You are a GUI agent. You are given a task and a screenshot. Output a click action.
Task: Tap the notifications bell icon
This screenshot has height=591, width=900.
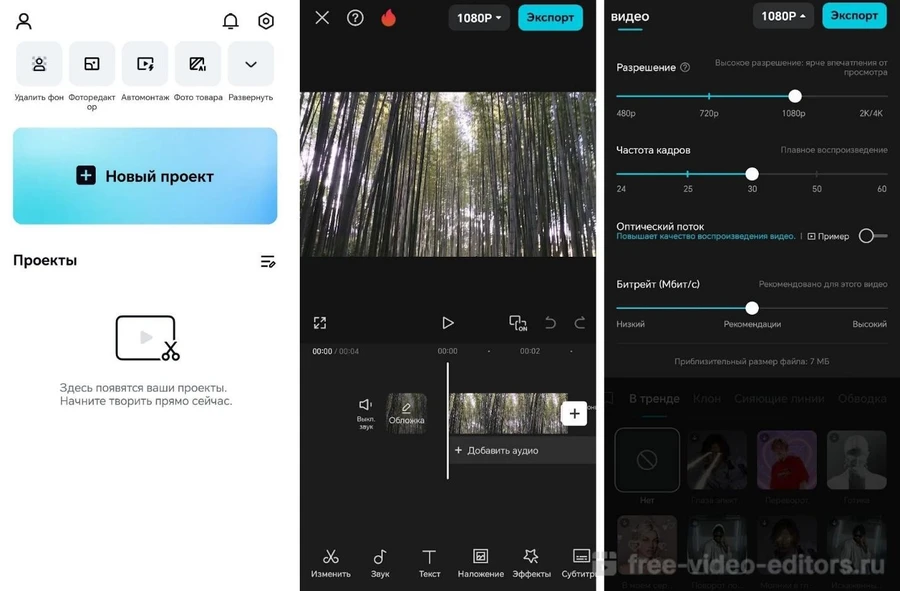pyautogui.click(x=230, y=21)
